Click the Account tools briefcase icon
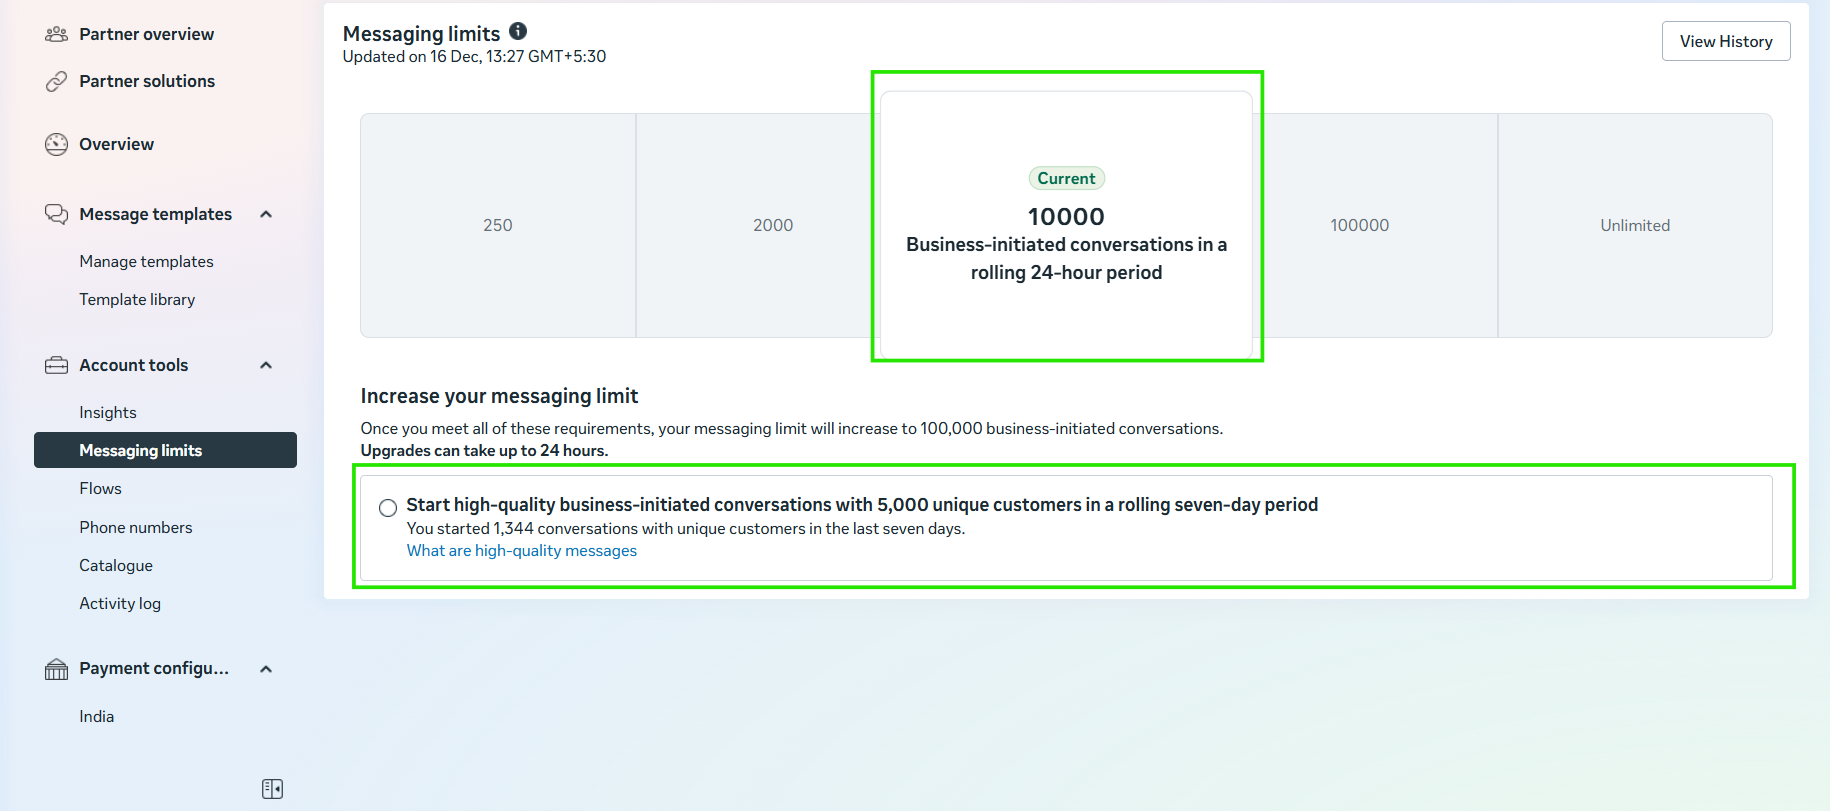The height and width of the screenshot is (811, 1830). (x=56, y=364)
